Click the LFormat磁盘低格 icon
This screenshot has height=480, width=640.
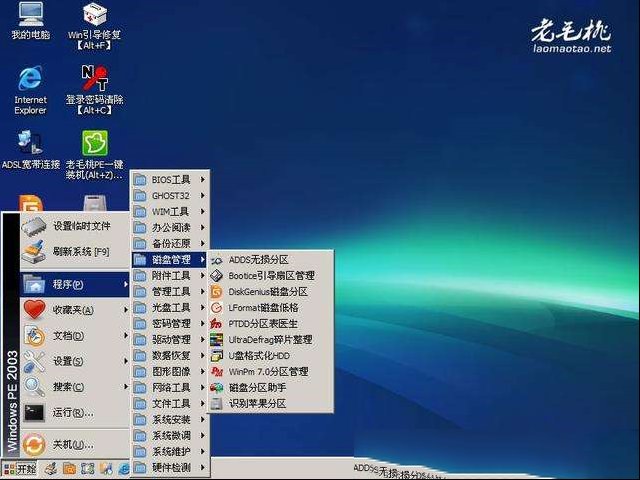(x=216, y=308)
